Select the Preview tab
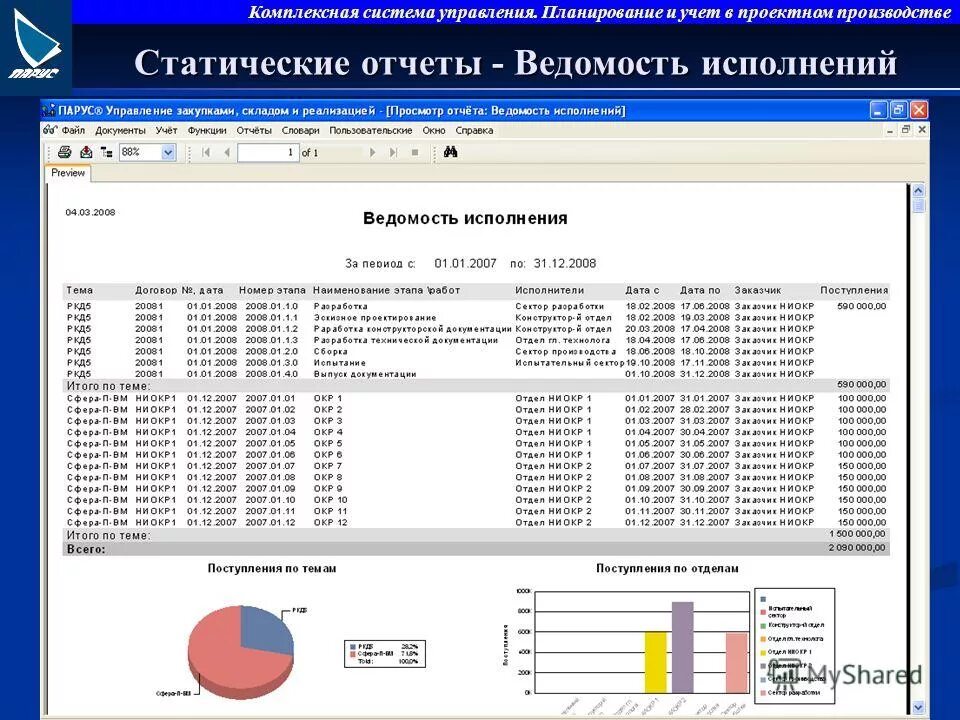 68,173
